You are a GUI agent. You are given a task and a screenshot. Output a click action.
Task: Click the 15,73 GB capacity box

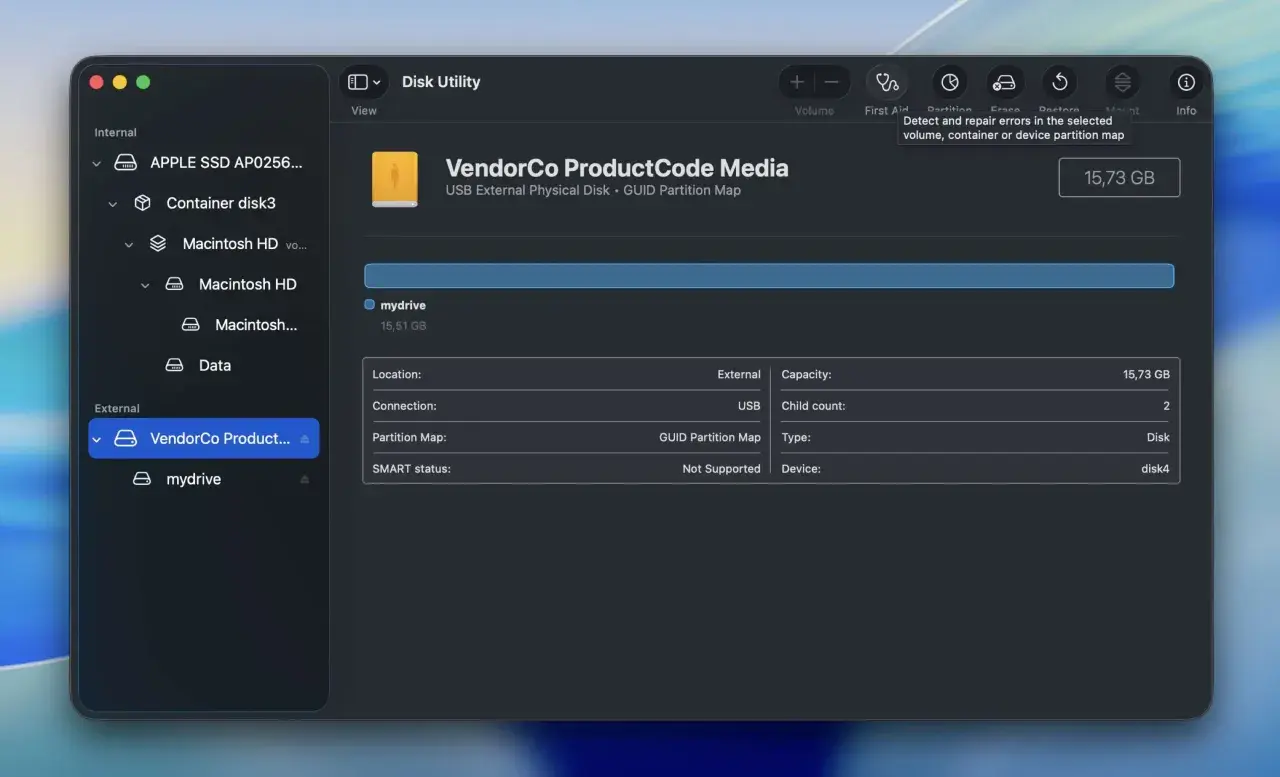(x=1119, y=177)
